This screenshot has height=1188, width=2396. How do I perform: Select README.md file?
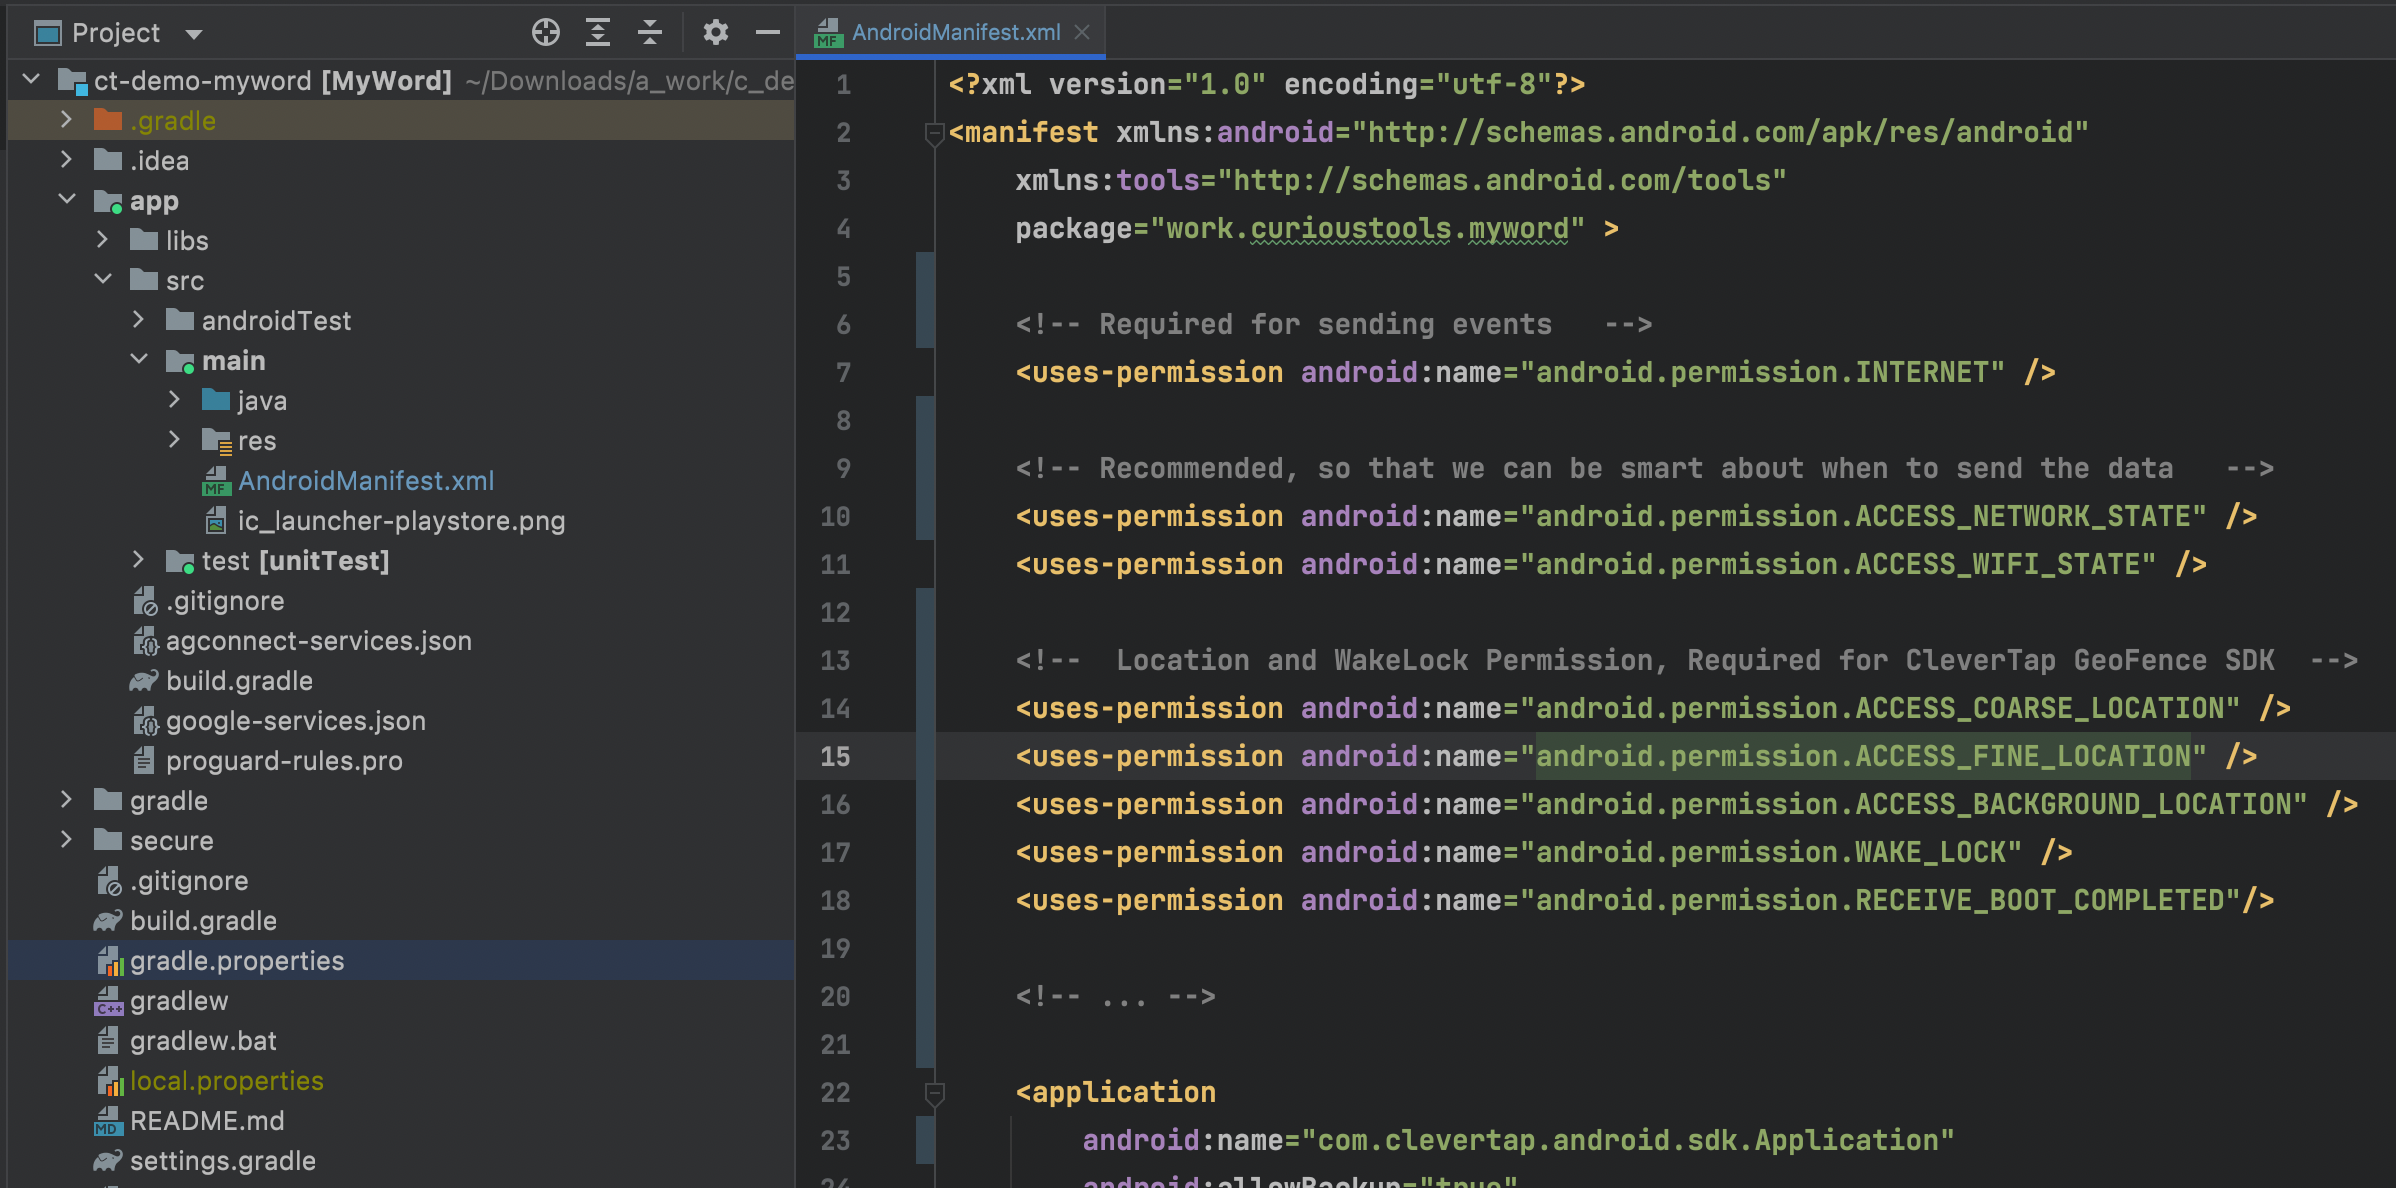click(207, 1121)
